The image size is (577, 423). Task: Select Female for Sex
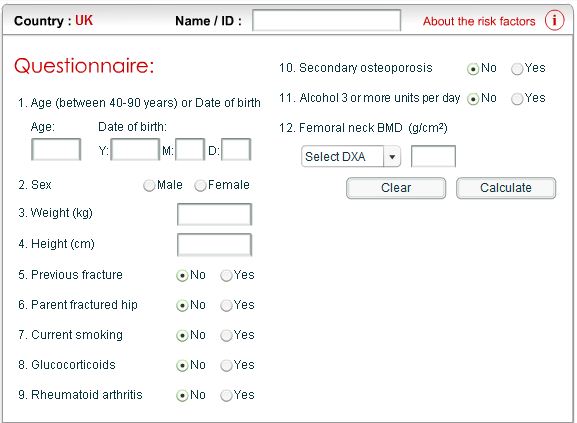pyautogui.click(x=200, y=185)
